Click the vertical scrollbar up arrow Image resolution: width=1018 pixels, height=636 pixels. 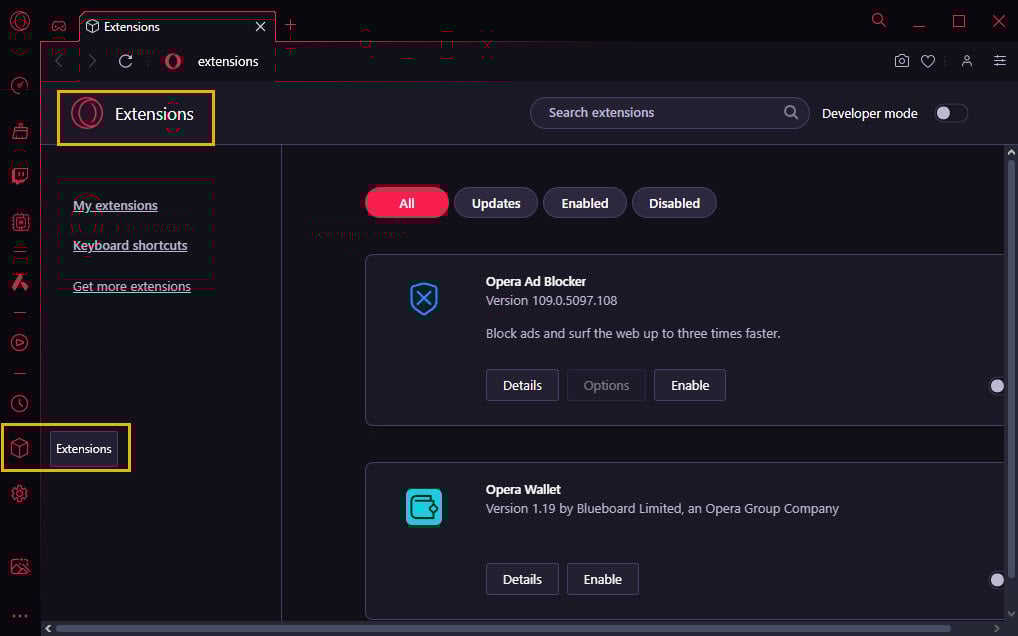[x=1011, y=152]
